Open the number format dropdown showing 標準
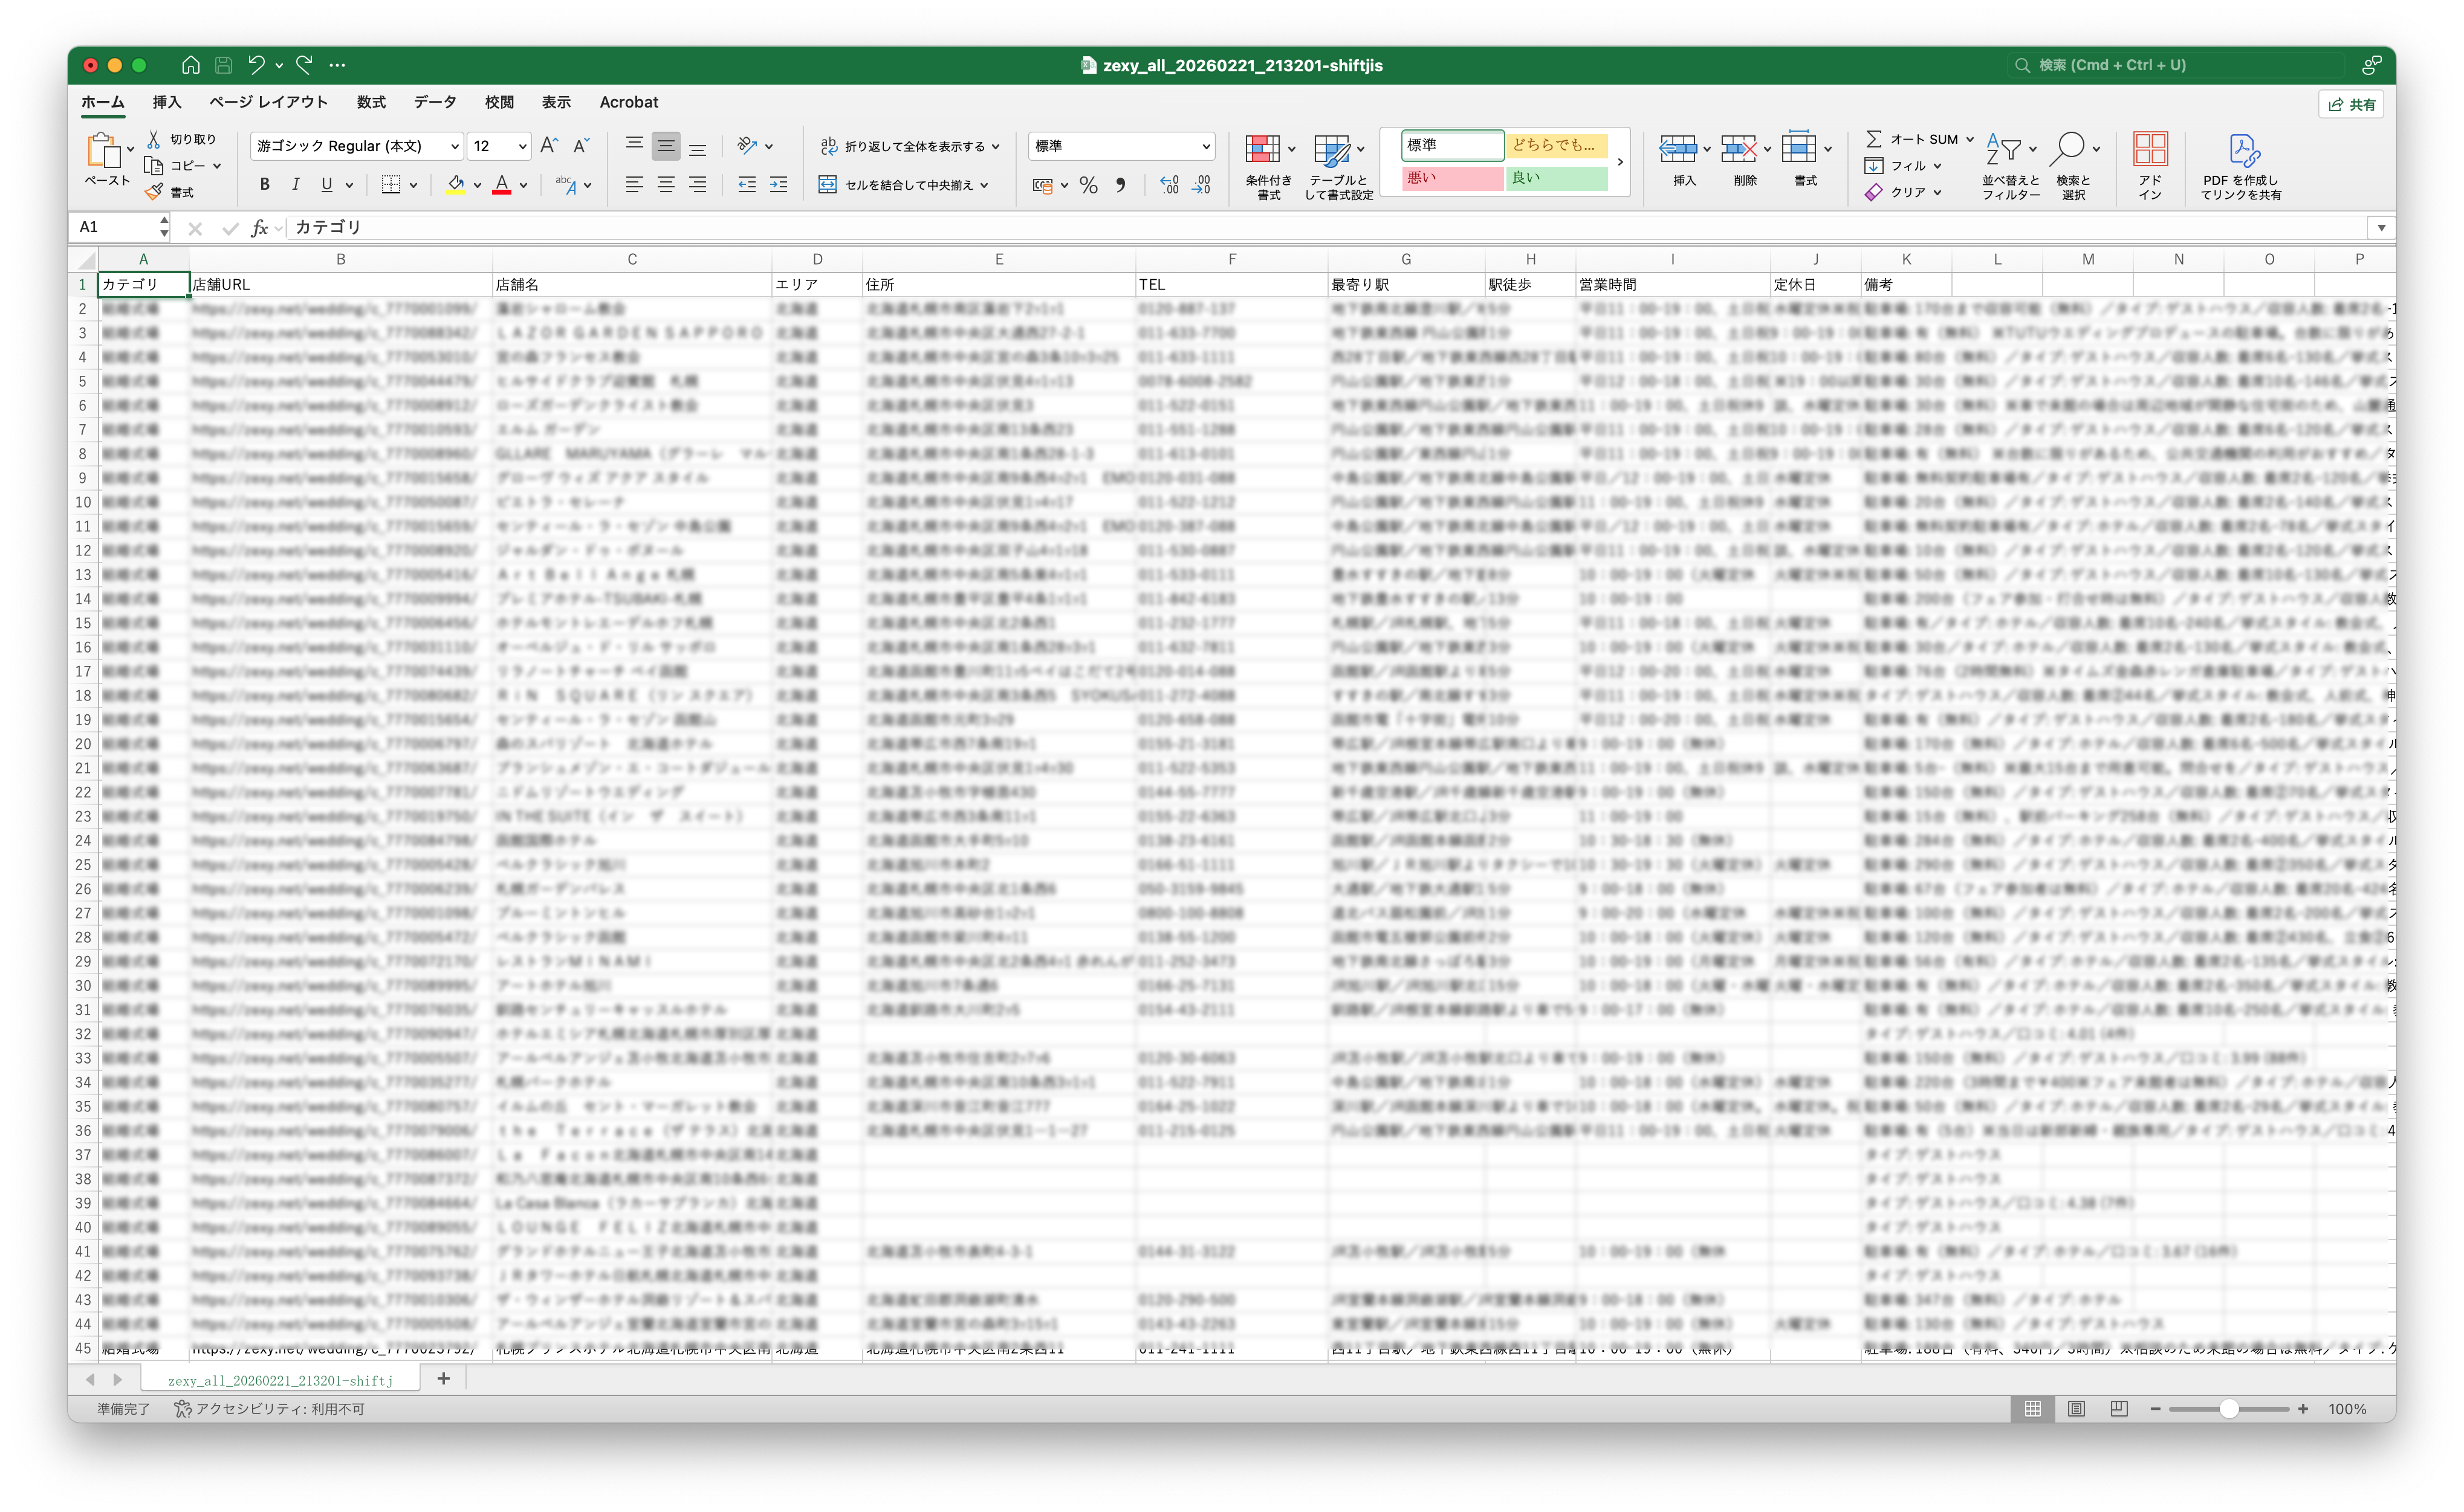This screenshot has height=1512, width=2464. [1205, 146]
